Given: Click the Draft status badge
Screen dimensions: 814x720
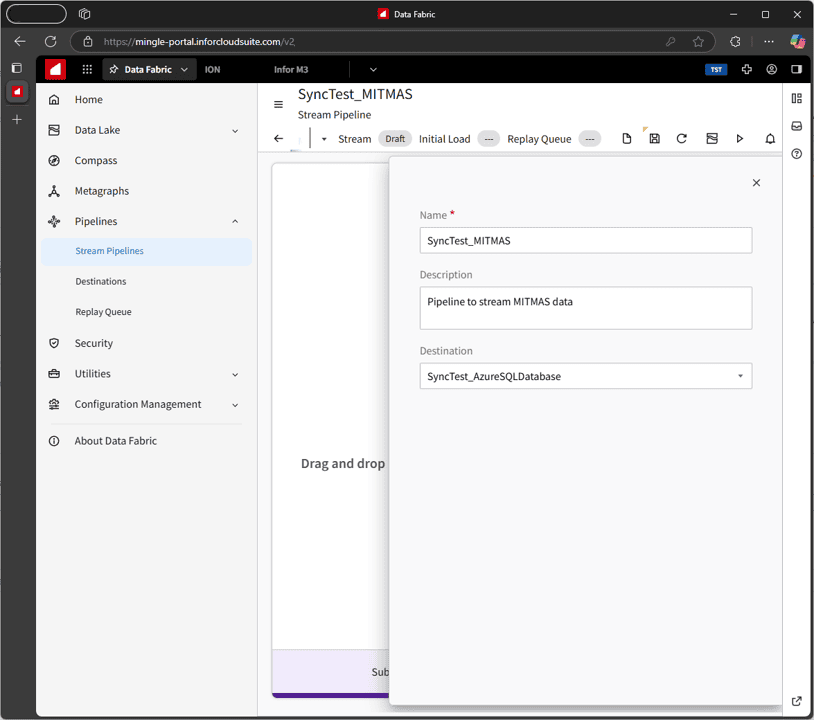Looking at the screenshot, I should [395, 139].
